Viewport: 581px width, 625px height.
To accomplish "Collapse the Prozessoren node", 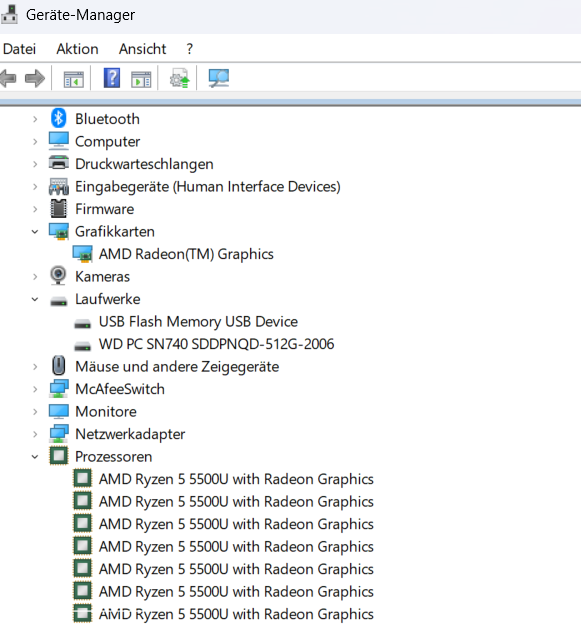I will [x=35, y=457].
